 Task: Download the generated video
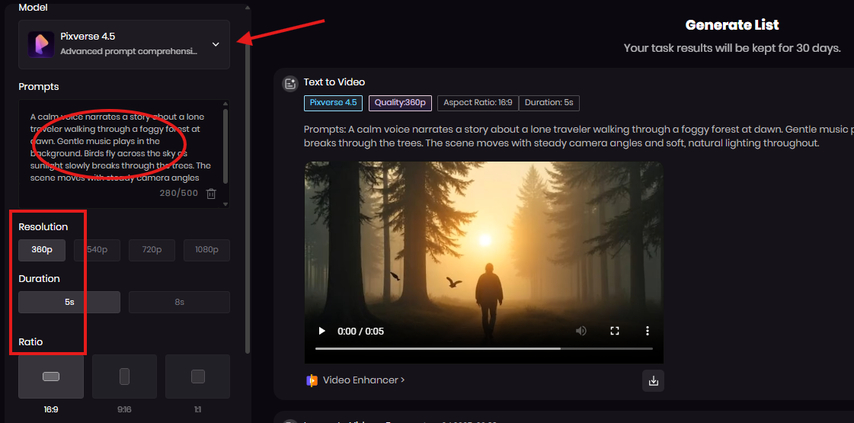point(653,381)
